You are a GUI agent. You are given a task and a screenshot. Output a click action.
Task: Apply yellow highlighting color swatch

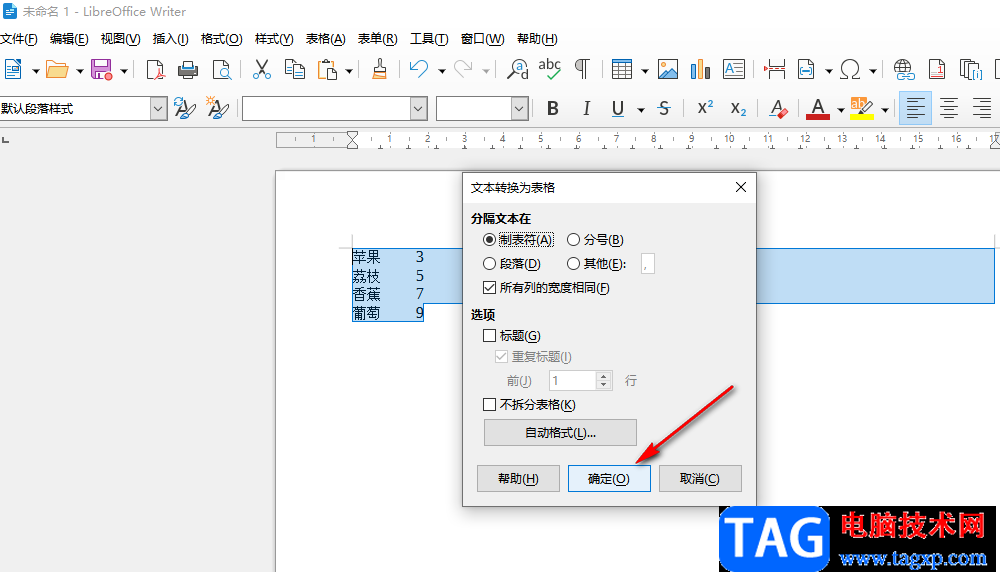pos(862,109)
